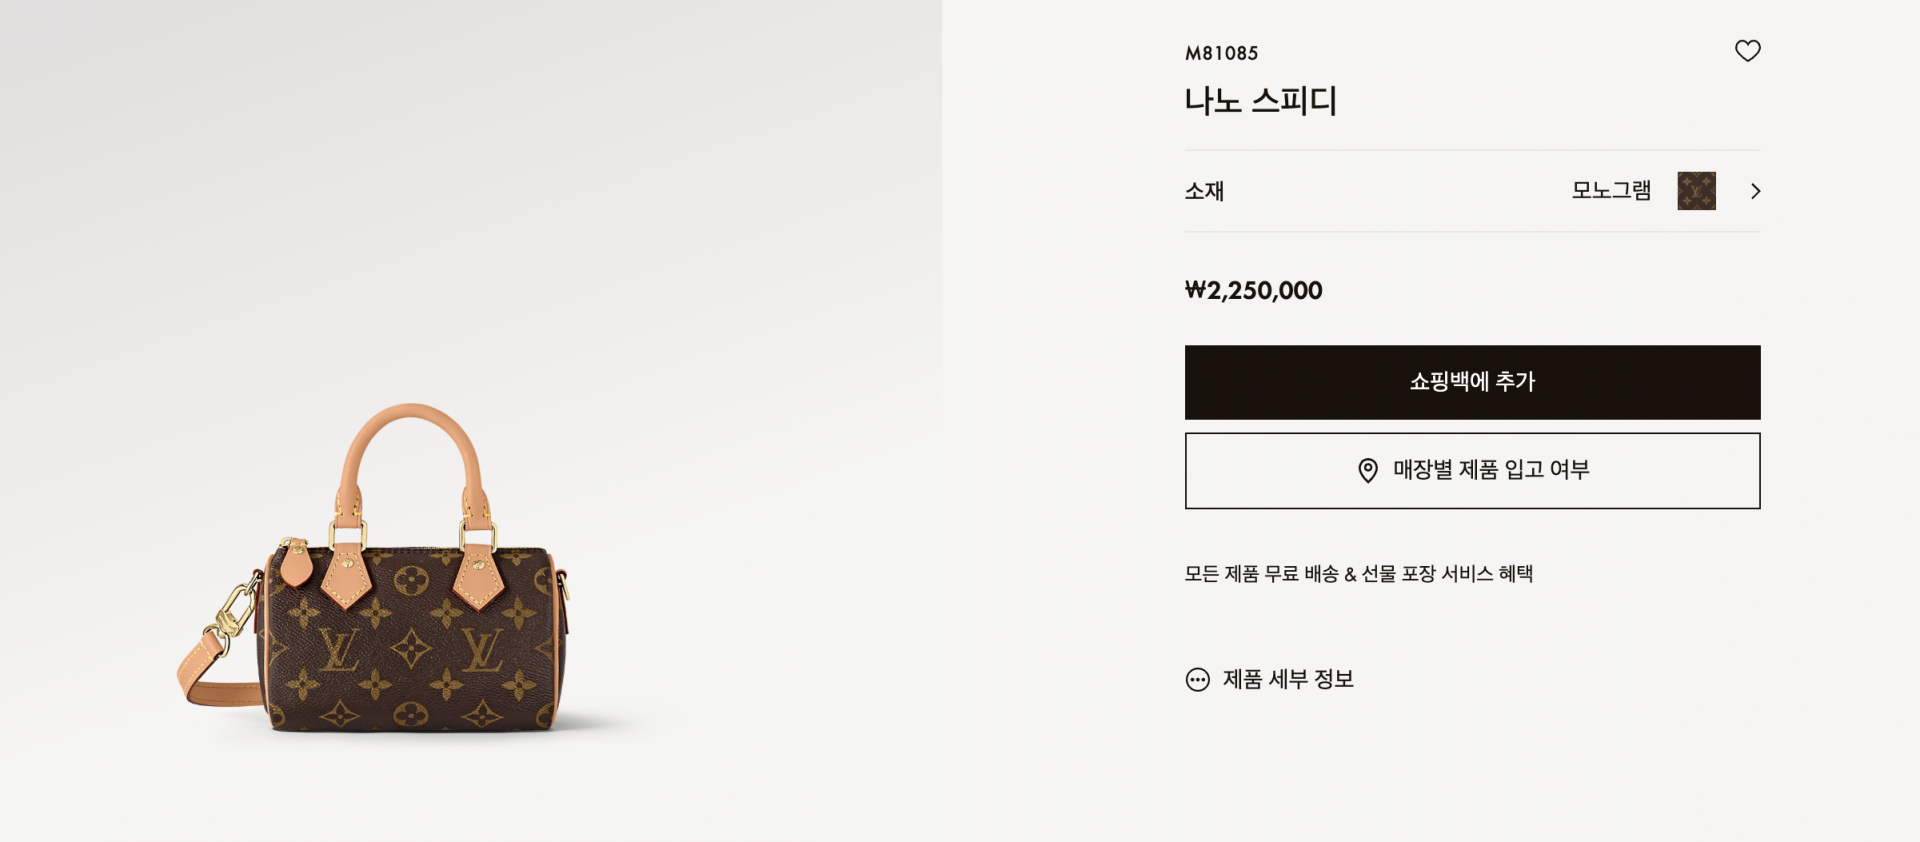
Task: Click the monogram pattern swatch
Action: point(1696,191)
